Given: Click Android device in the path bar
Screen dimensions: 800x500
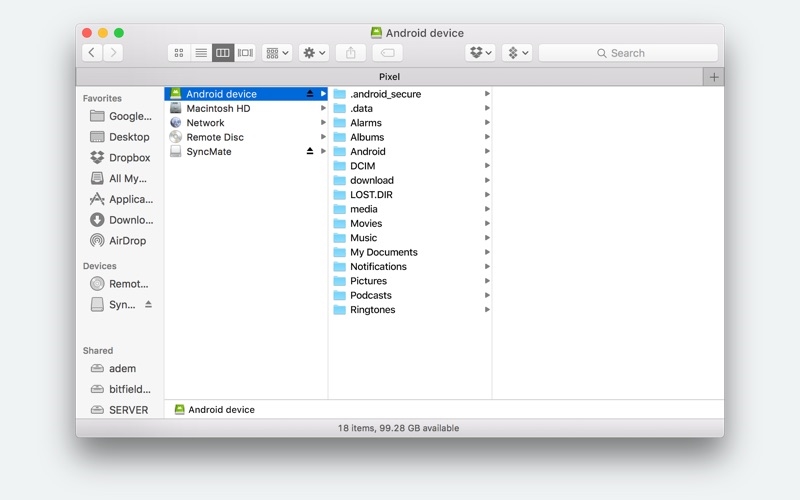Looking at the screenshot, I should [214, 410].
